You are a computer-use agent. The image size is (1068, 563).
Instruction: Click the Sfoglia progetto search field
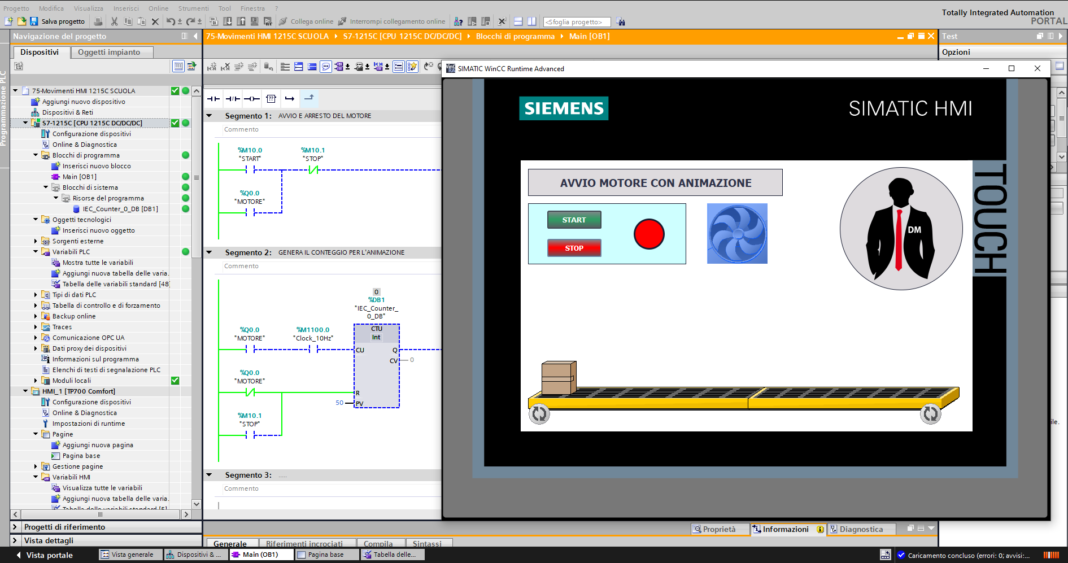[x=576, y=22]
